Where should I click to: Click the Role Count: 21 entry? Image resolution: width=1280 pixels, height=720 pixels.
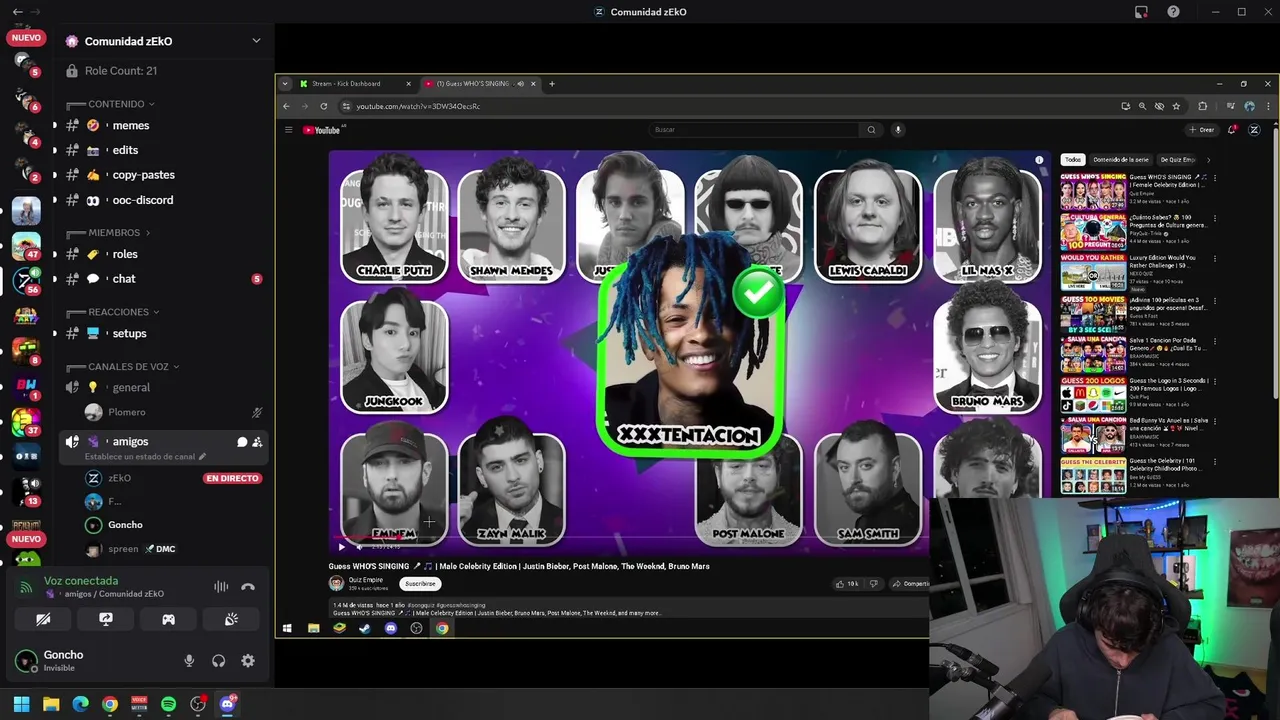click(x=163, y=71)
